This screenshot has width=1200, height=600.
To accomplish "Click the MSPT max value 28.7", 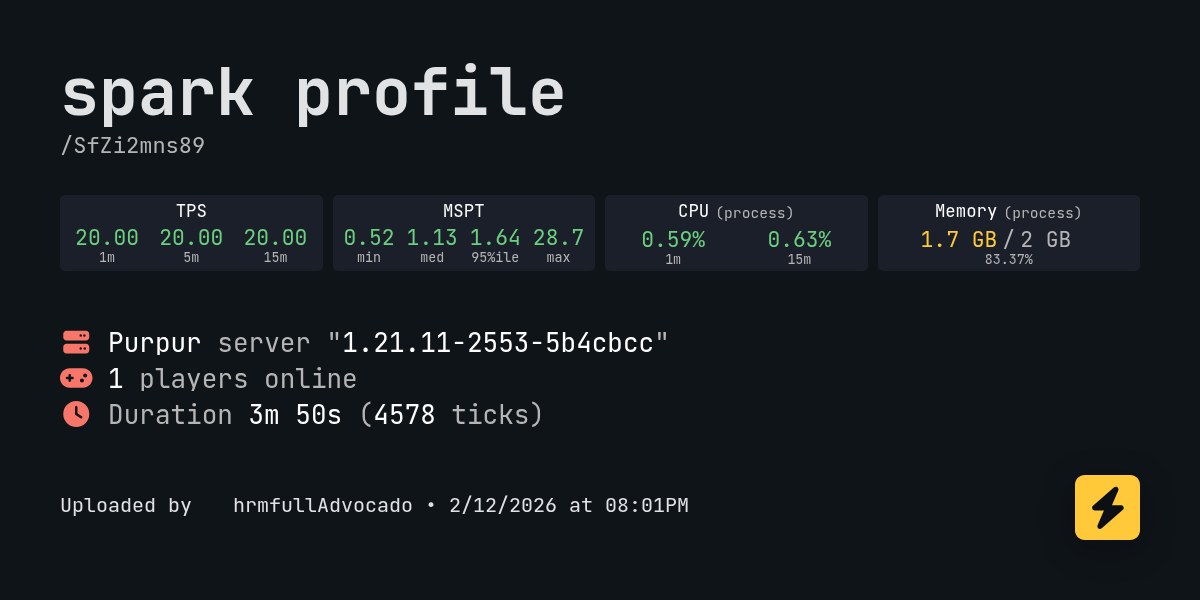I will click(x=558, y=238).
